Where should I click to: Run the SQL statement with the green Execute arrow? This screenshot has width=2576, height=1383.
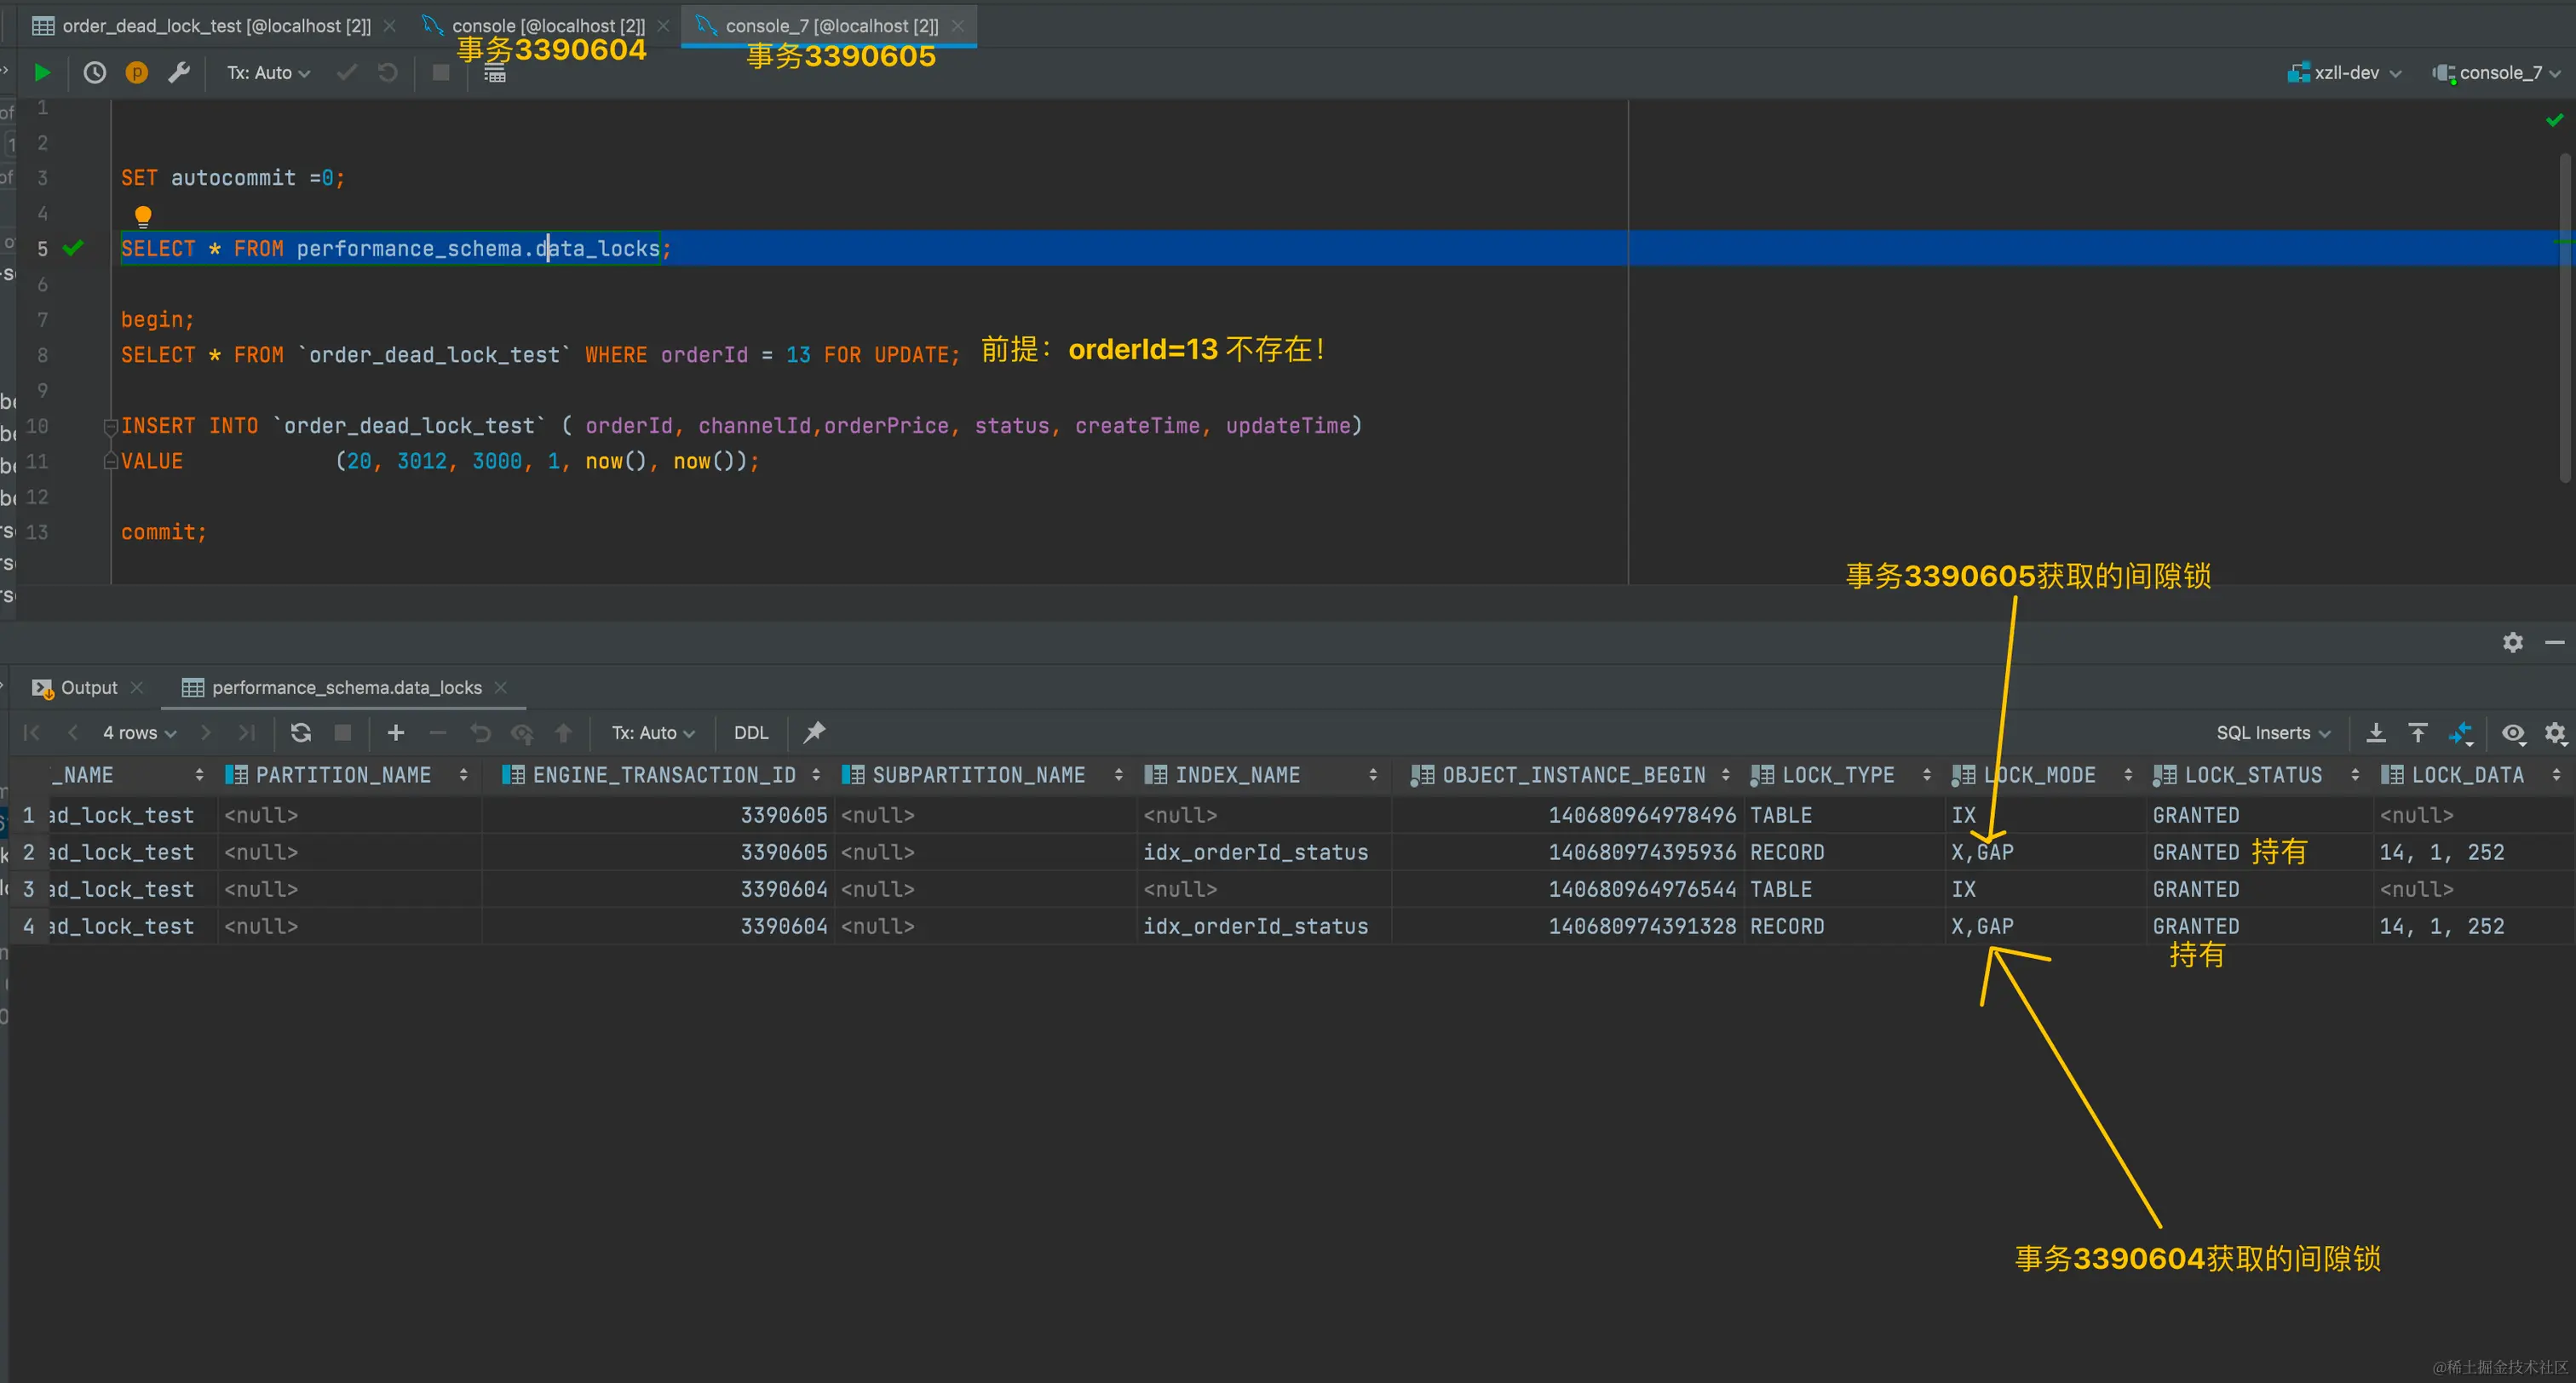point(42,73)
